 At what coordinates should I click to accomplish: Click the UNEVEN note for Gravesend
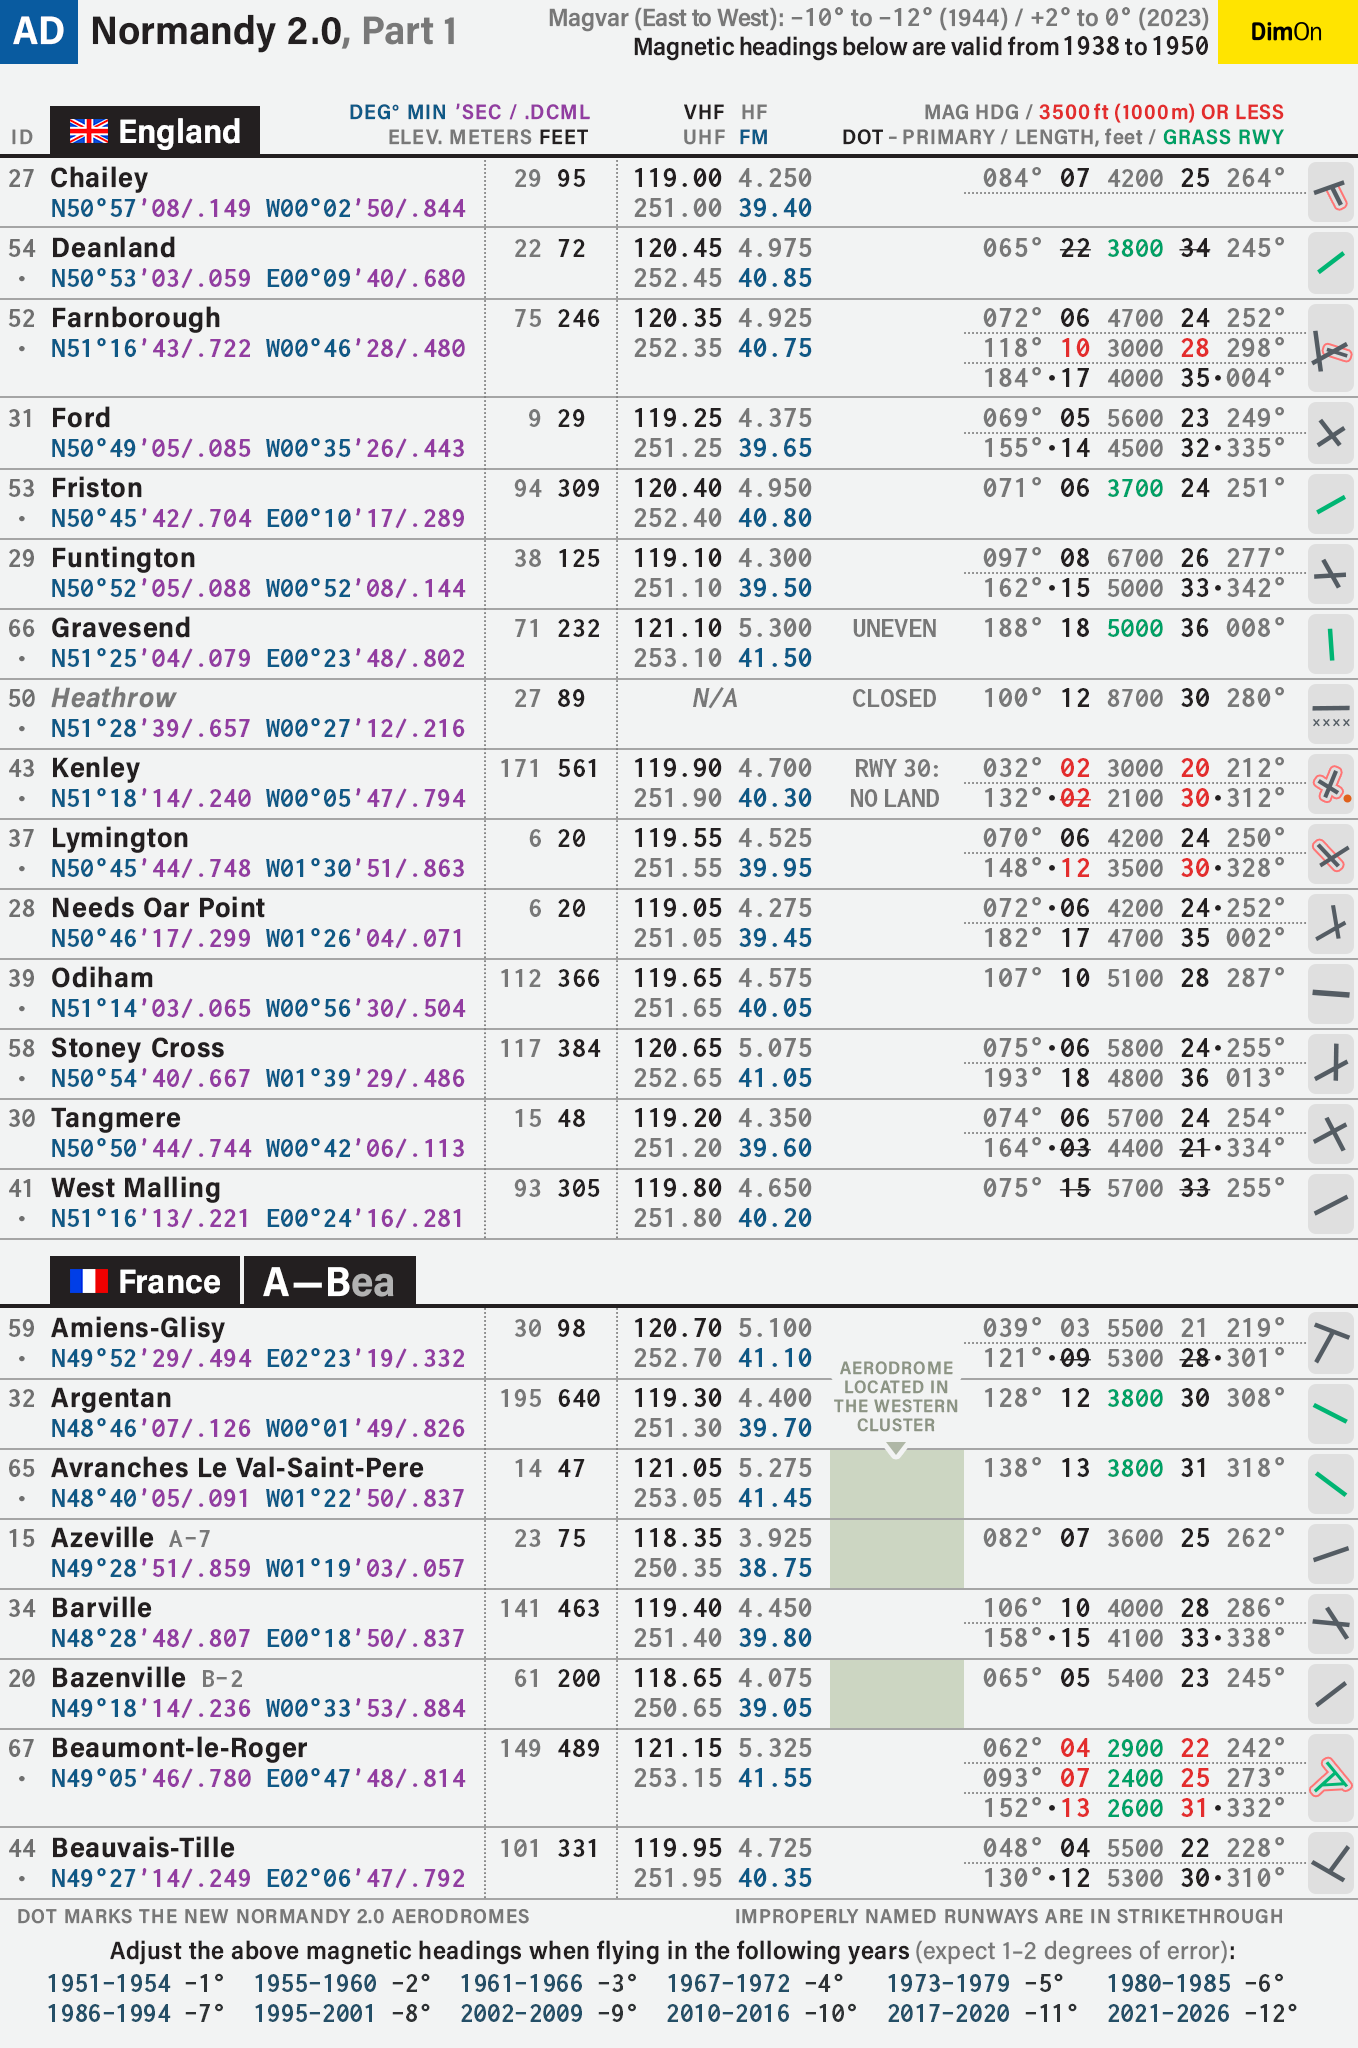click(894, 628)
